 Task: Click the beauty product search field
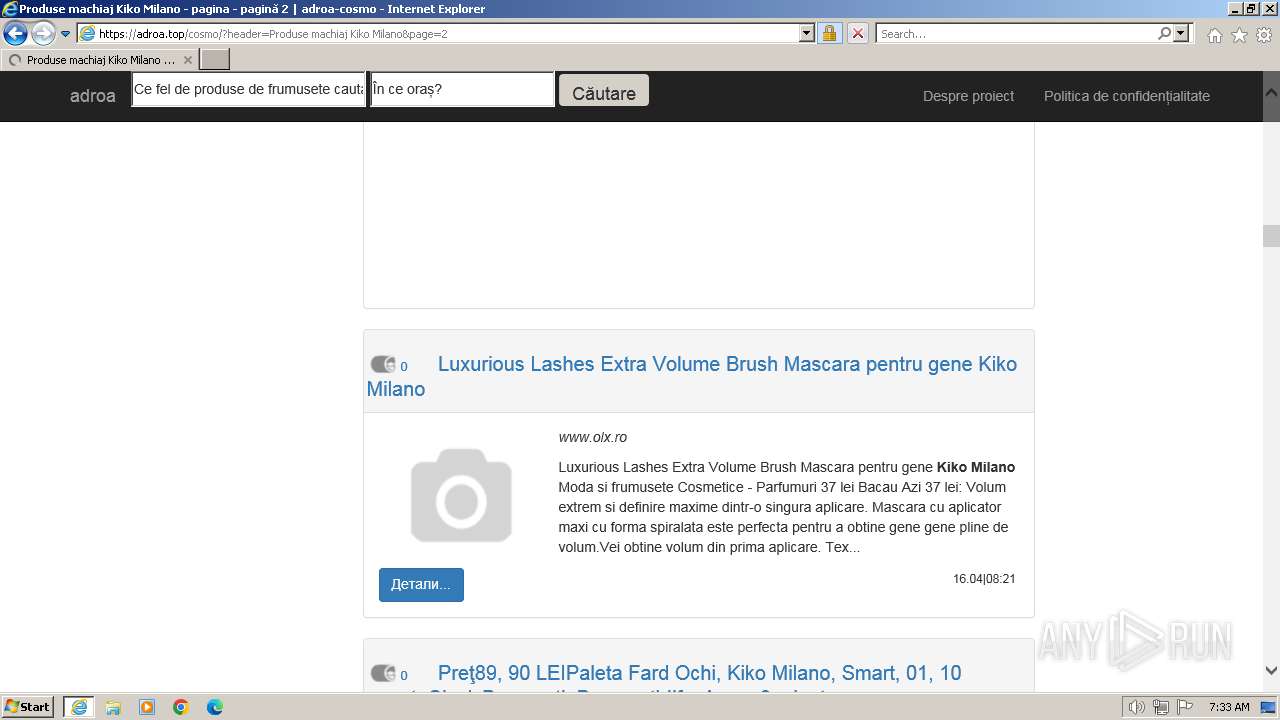point(249,89)
